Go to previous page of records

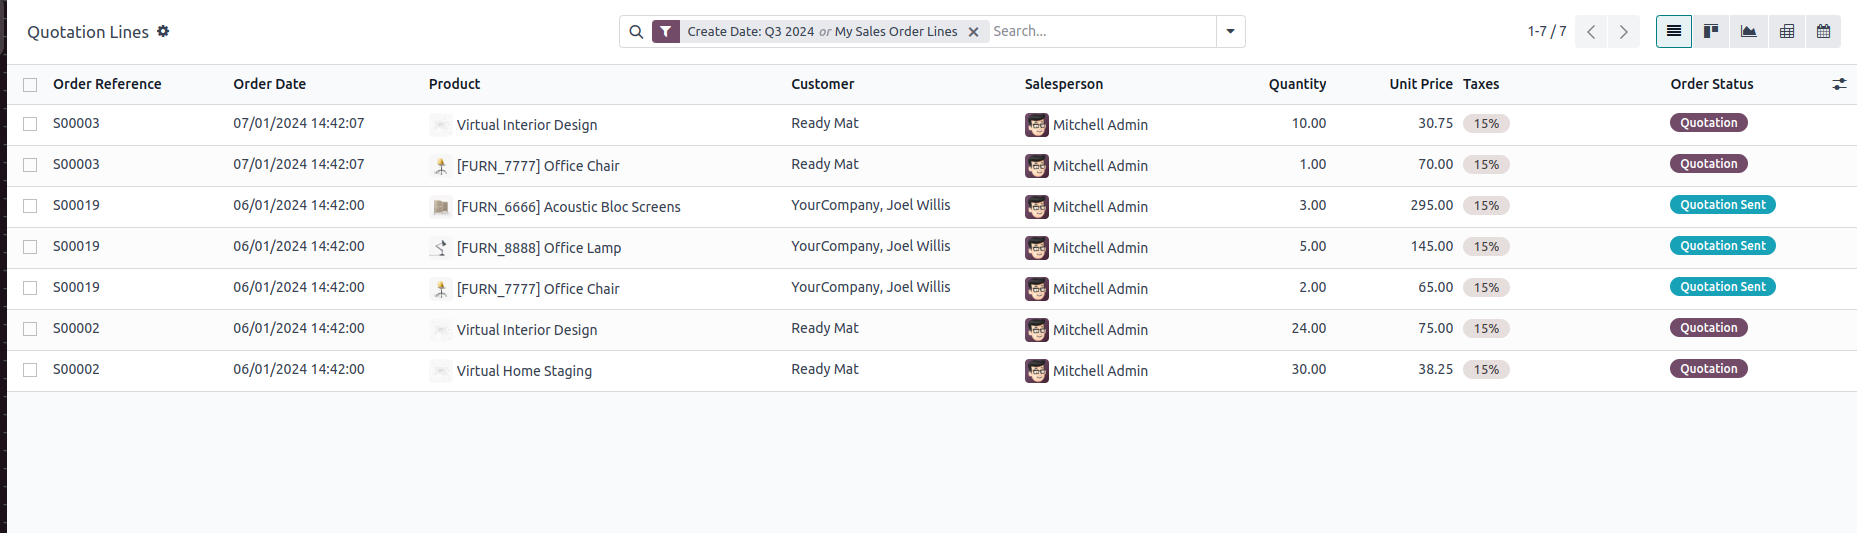point(1591,32)
